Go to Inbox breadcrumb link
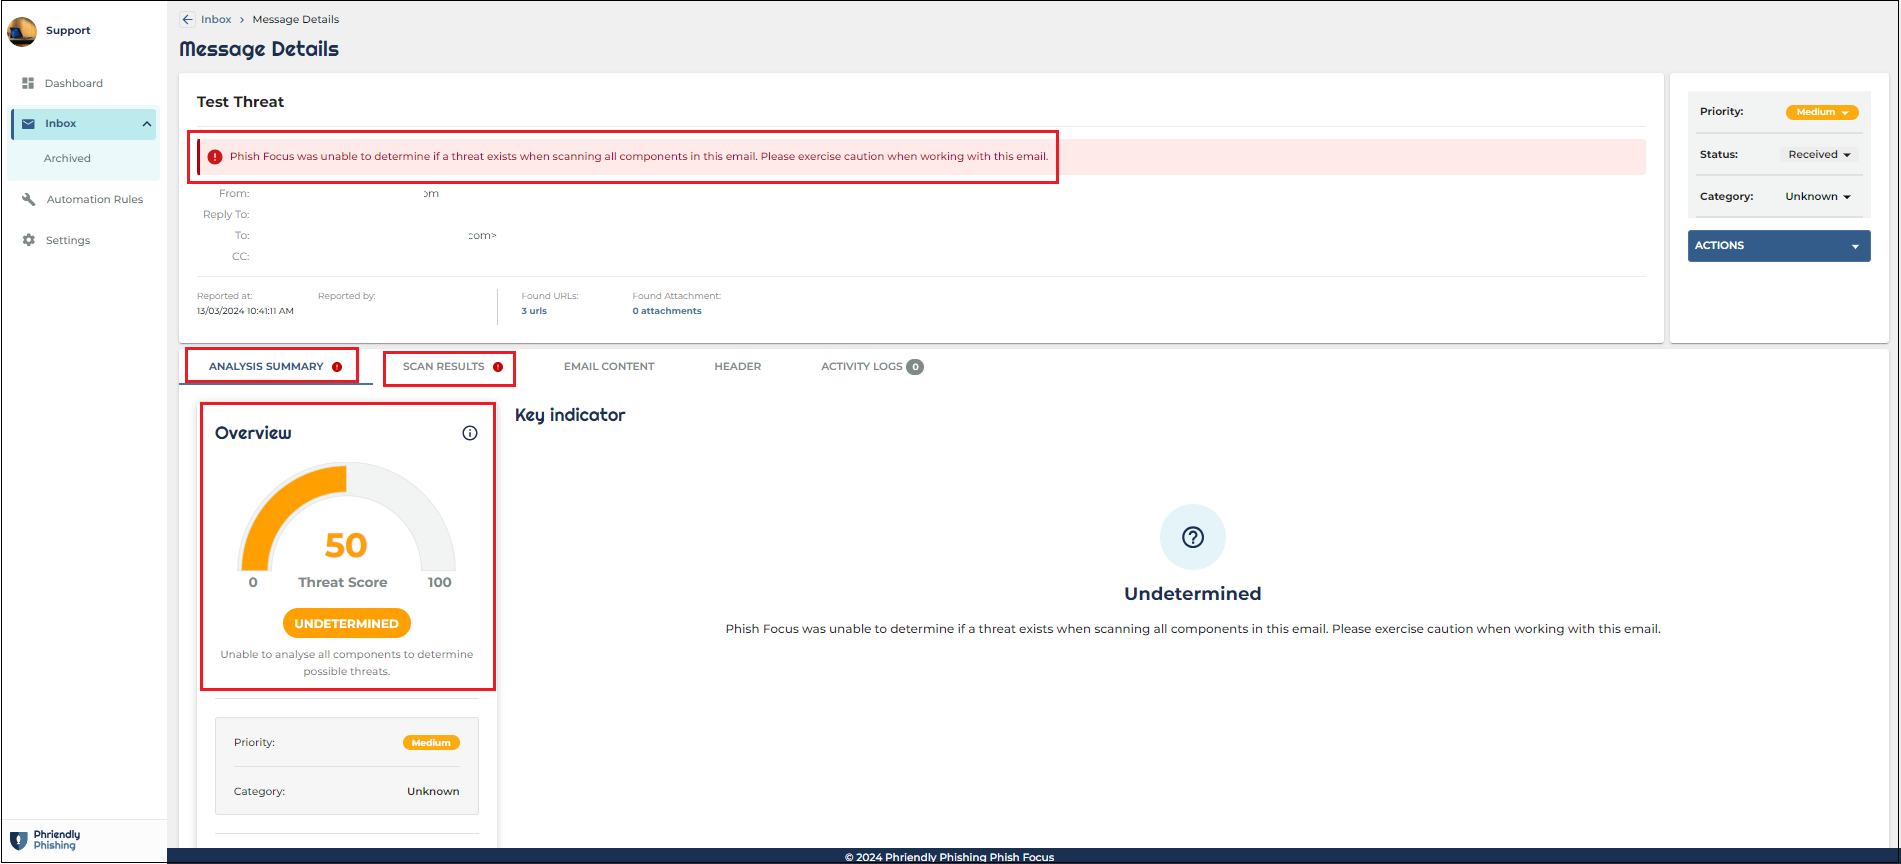The image size is (1901, 864). (x=216, y=19)
